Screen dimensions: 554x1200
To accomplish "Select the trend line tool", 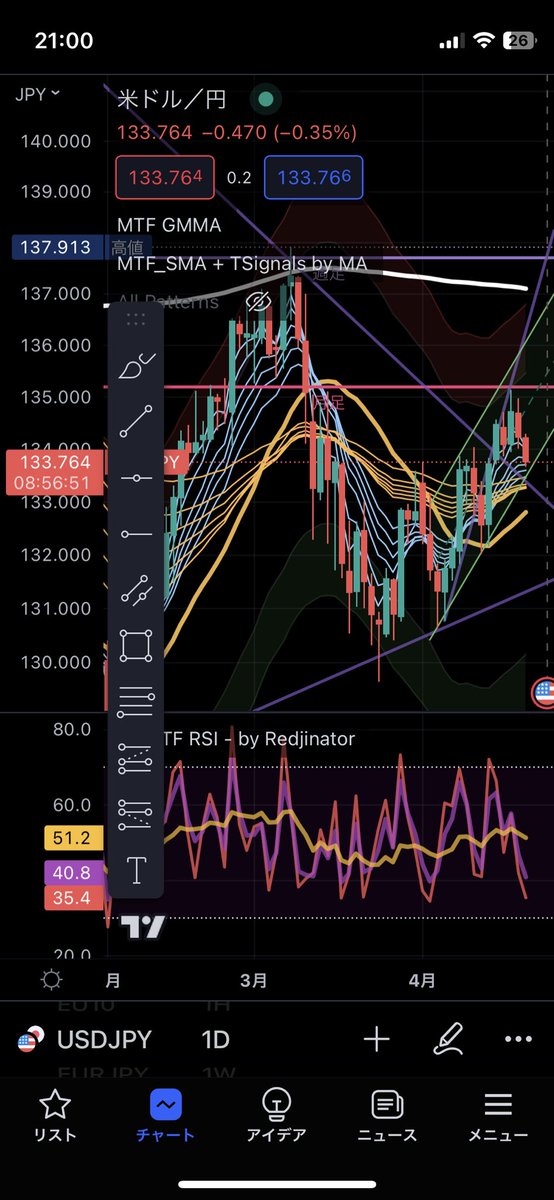I will point(135,422).
